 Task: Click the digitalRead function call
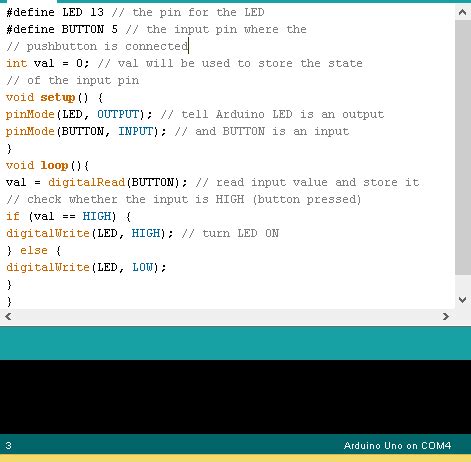[86, 182]
